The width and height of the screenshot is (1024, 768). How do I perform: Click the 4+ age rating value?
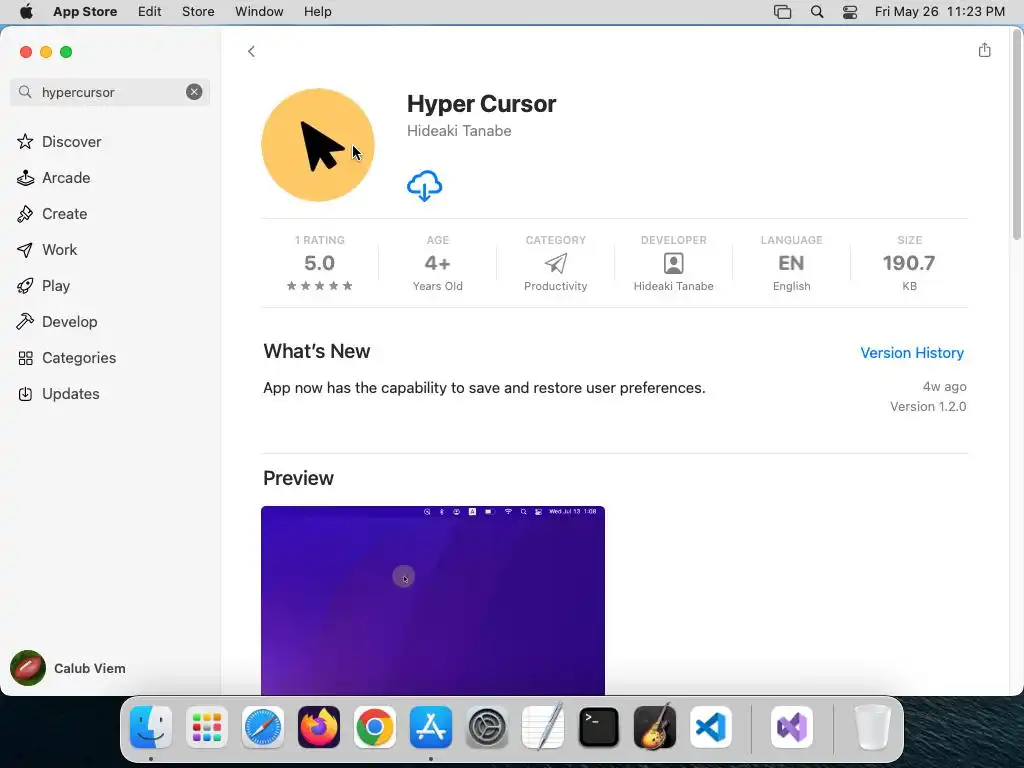point(438,263)
